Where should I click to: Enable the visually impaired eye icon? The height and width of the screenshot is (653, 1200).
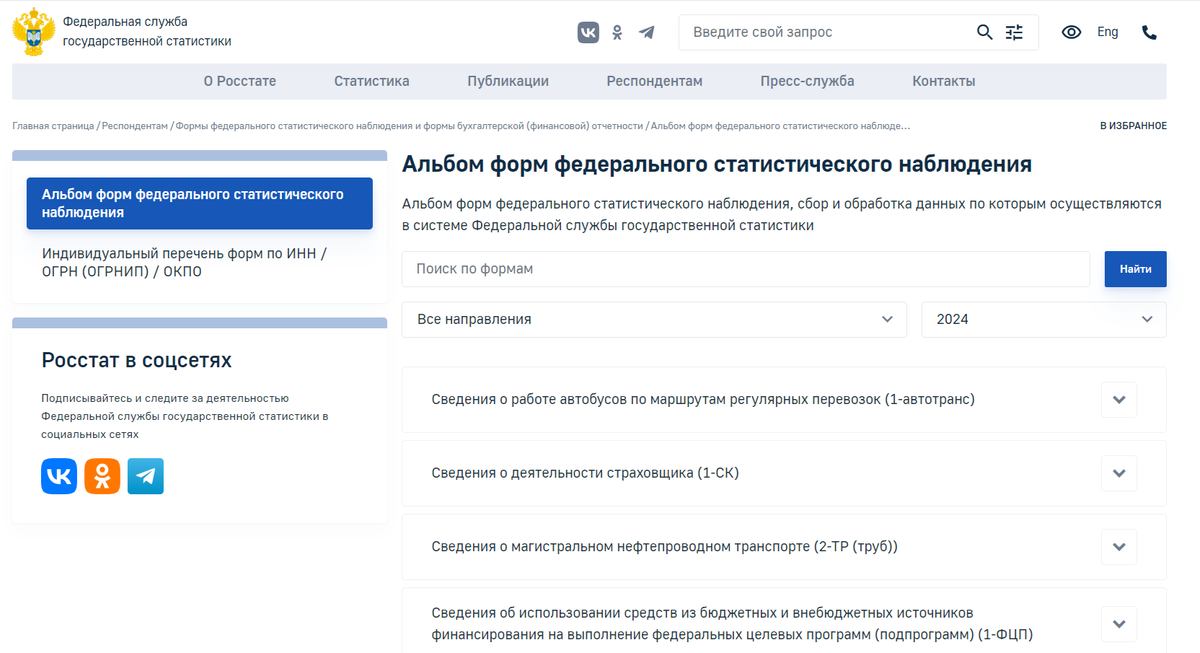pyautogui.click(x=1071, y=32)
